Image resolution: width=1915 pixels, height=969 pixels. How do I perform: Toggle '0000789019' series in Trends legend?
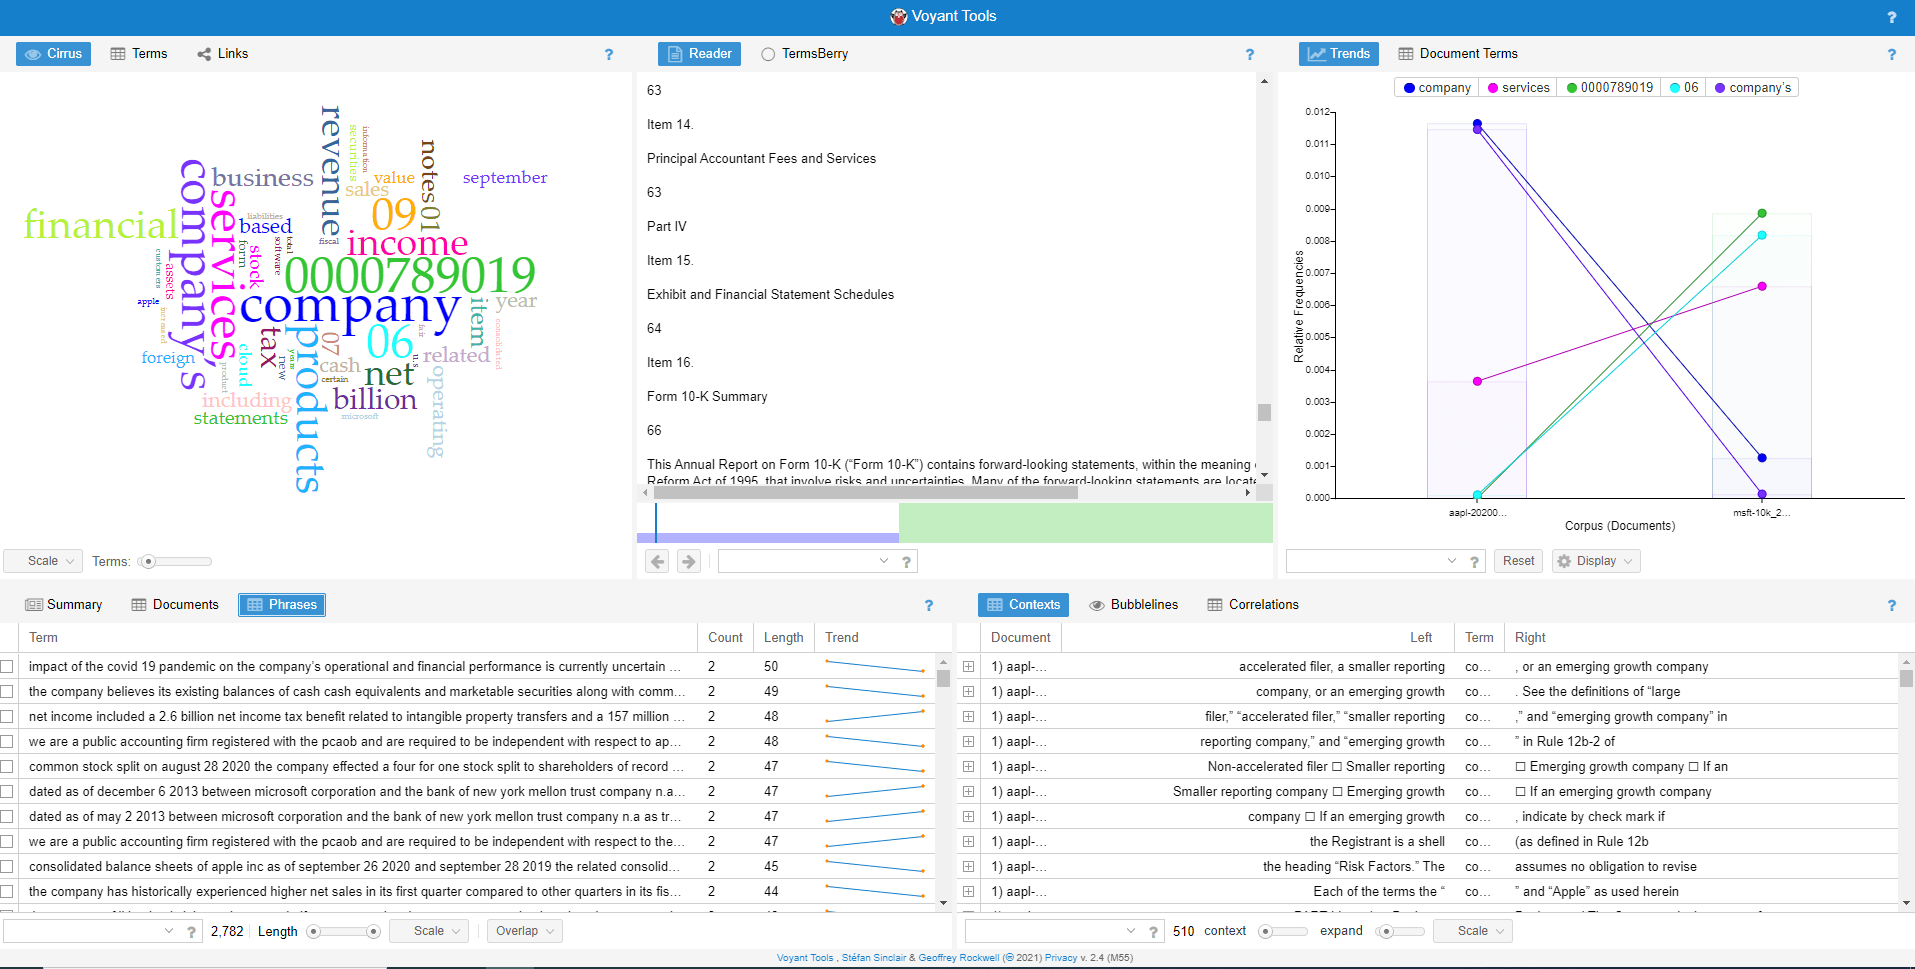tap(1610, 88)
